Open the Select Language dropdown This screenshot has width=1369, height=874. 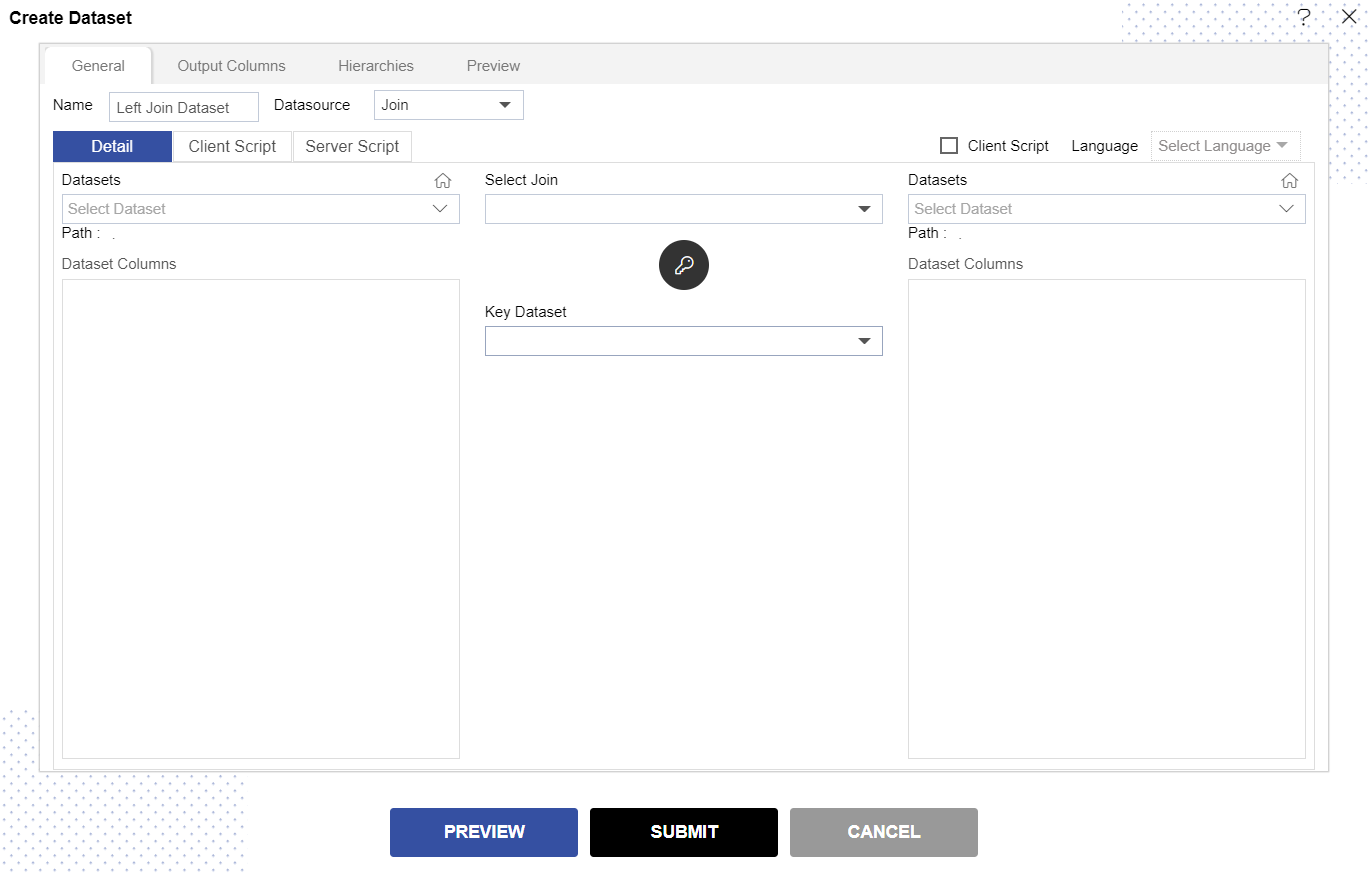1225,146
